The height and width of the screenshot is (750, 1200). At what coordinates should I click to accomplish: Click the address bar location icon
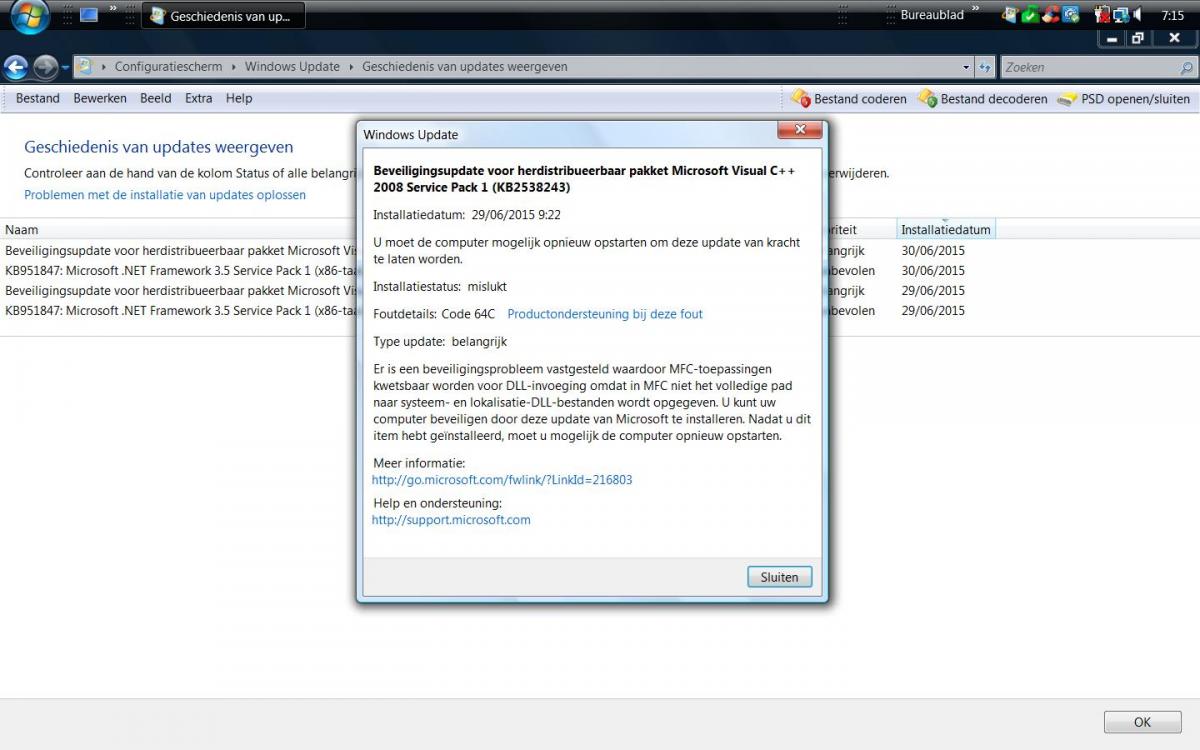(86, 67)
